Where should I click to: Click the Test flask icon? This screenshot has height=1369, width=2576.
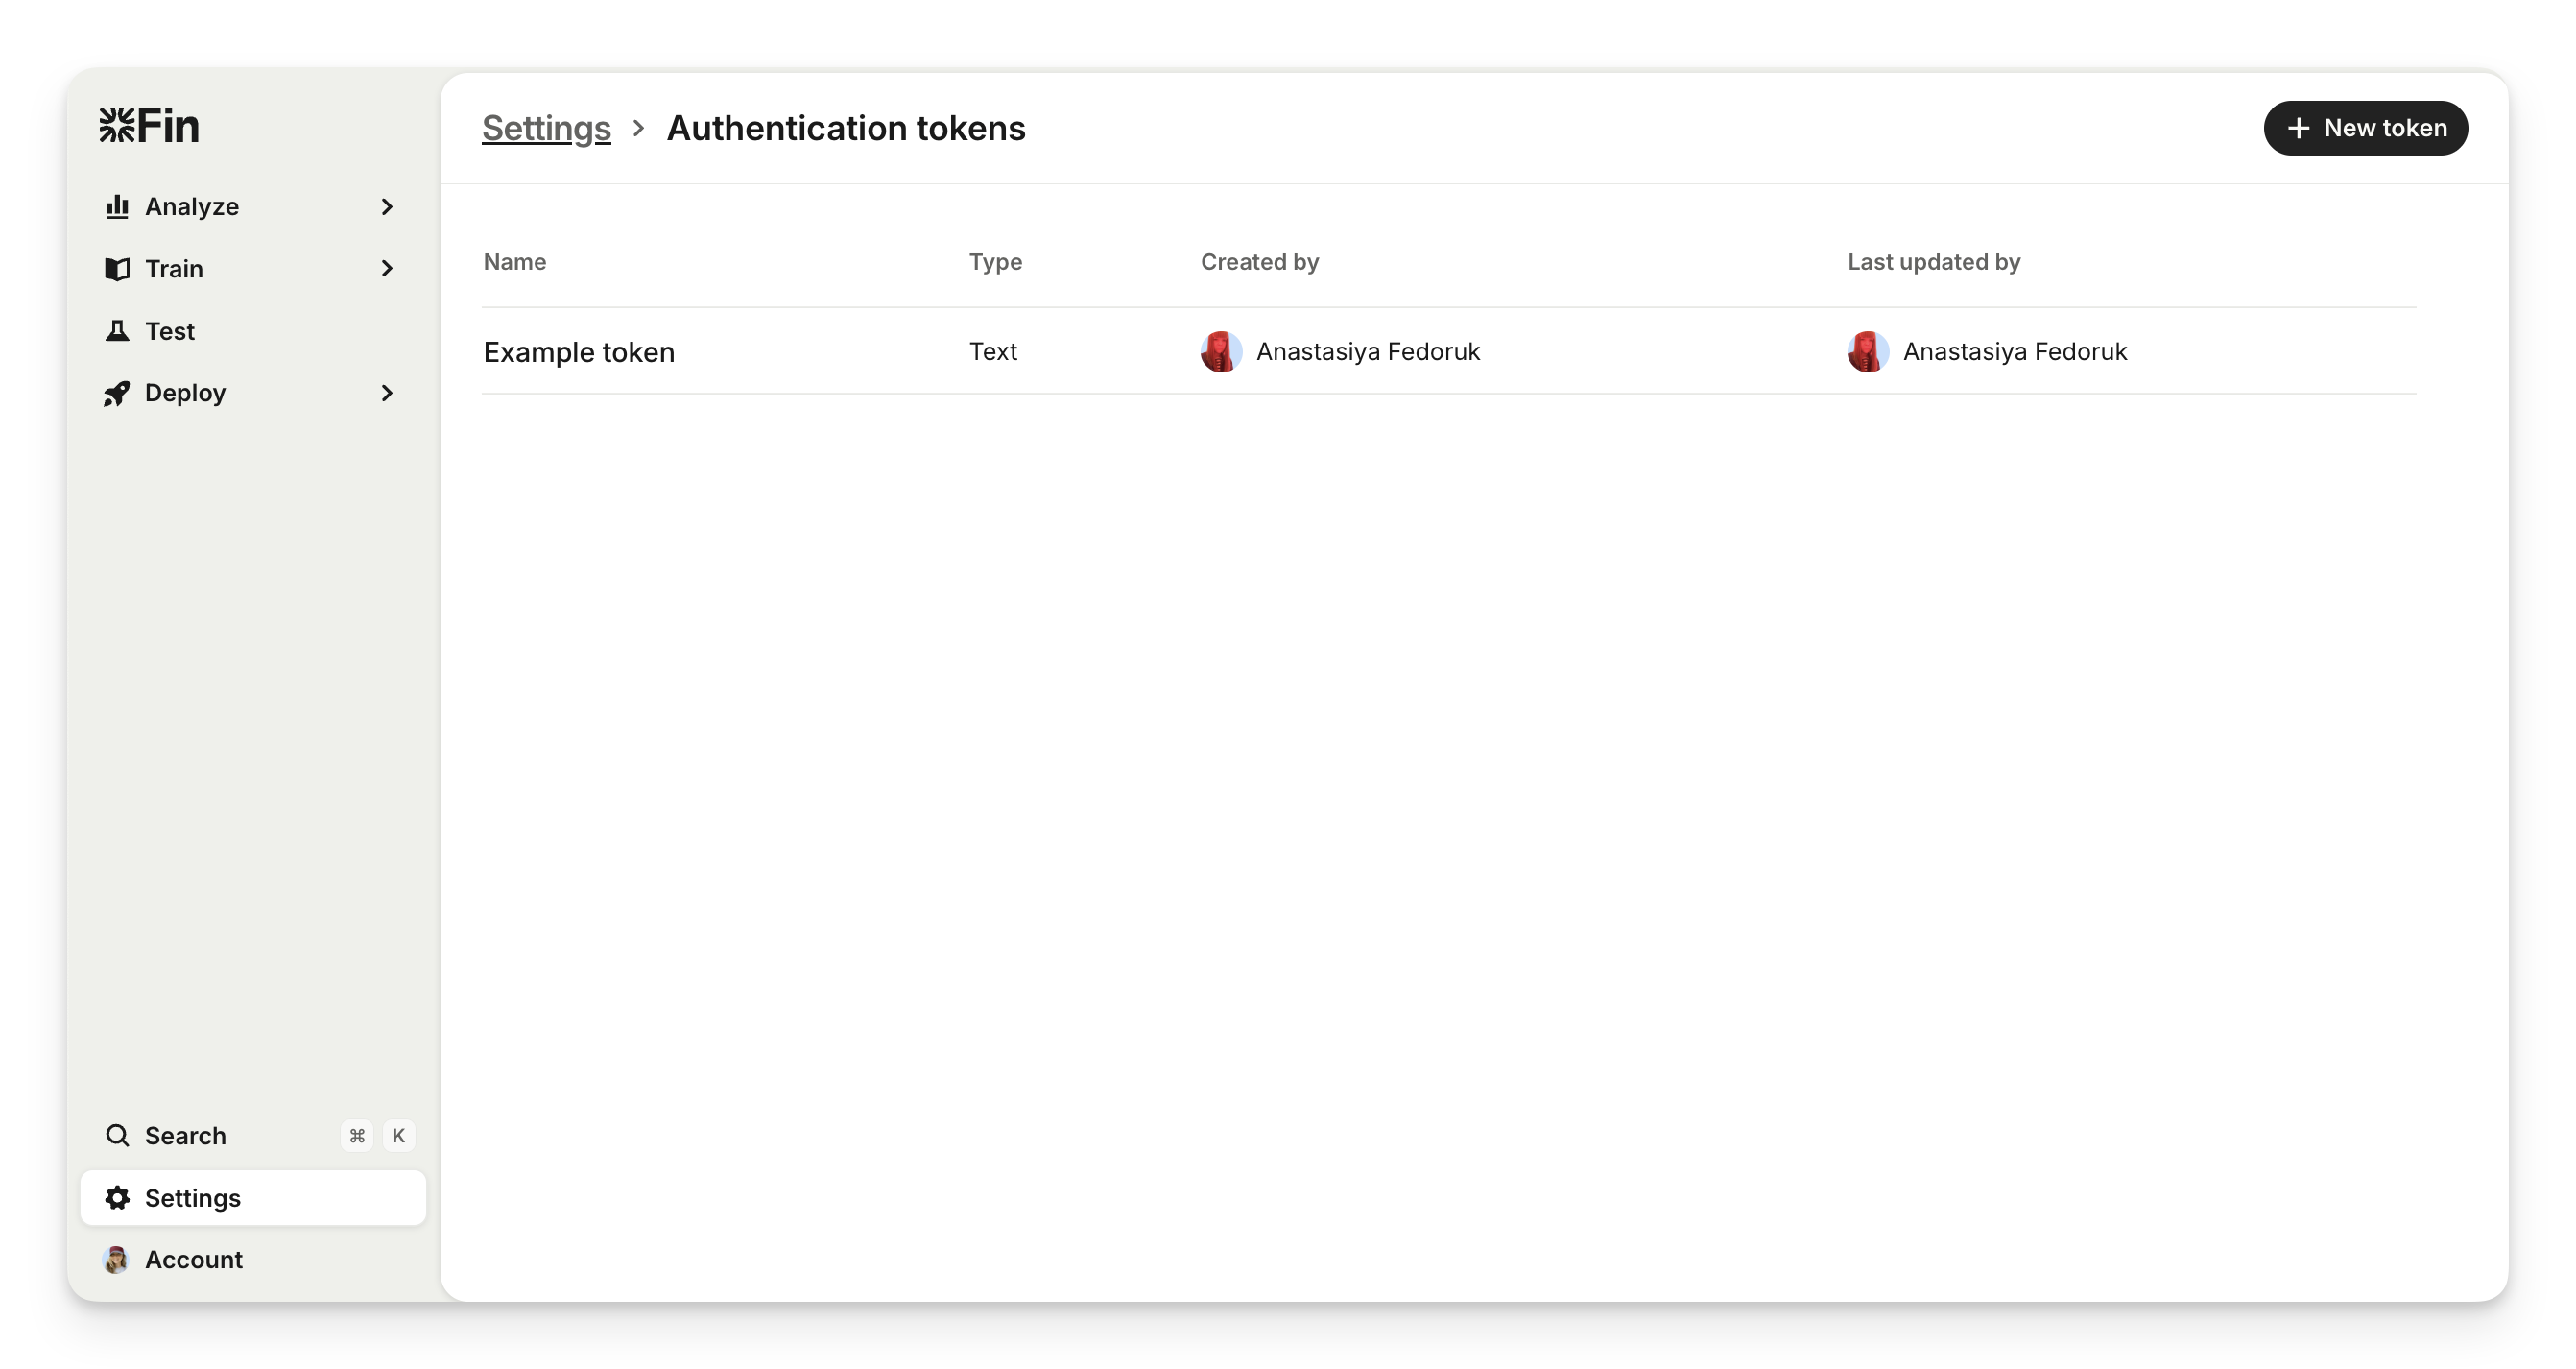tap(117, 331)
